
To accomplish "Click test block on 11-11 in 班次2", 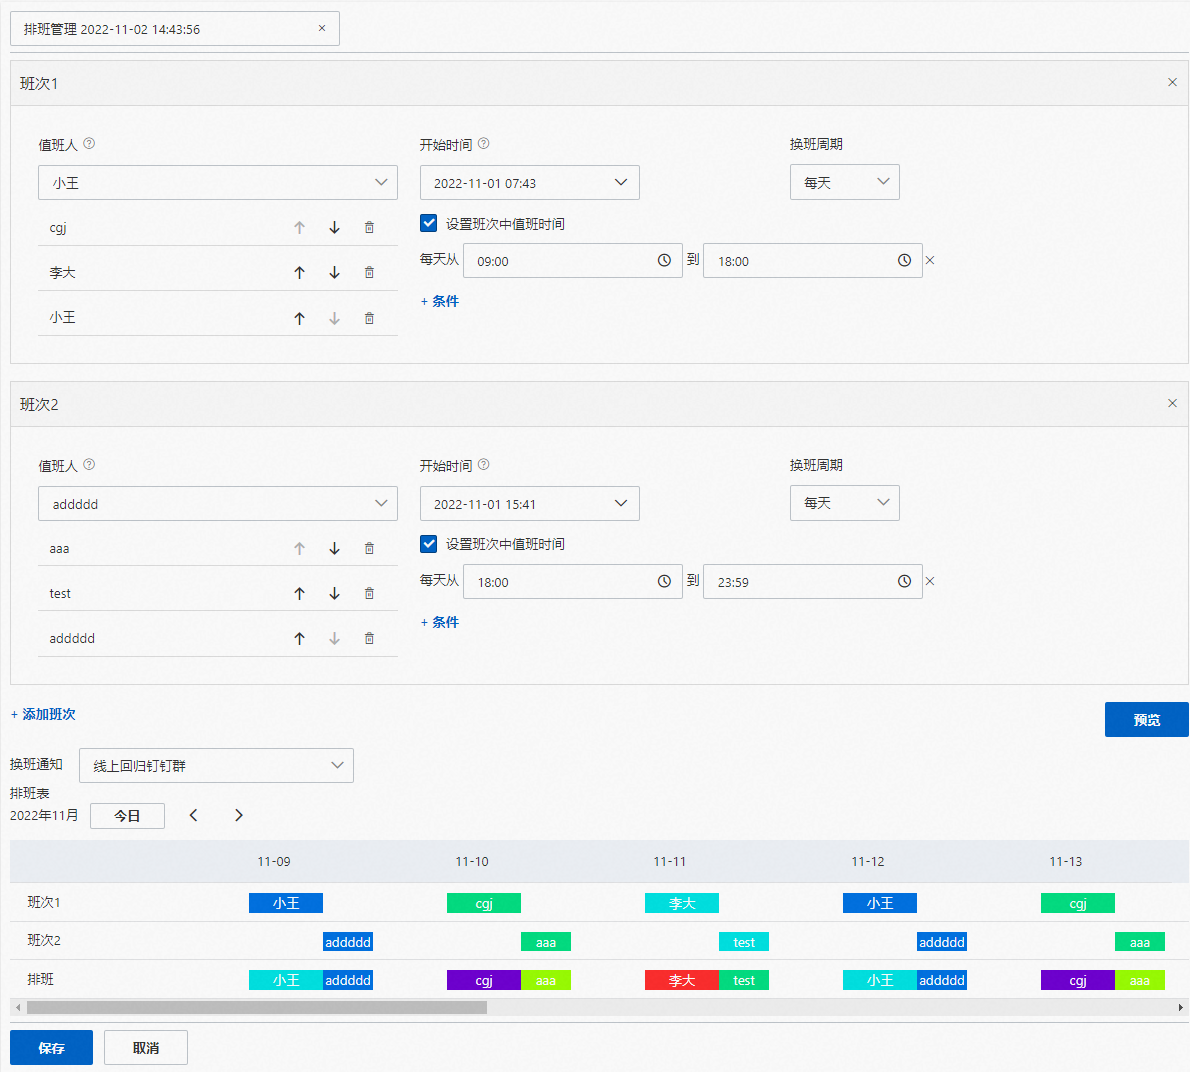I will (744, 942).
